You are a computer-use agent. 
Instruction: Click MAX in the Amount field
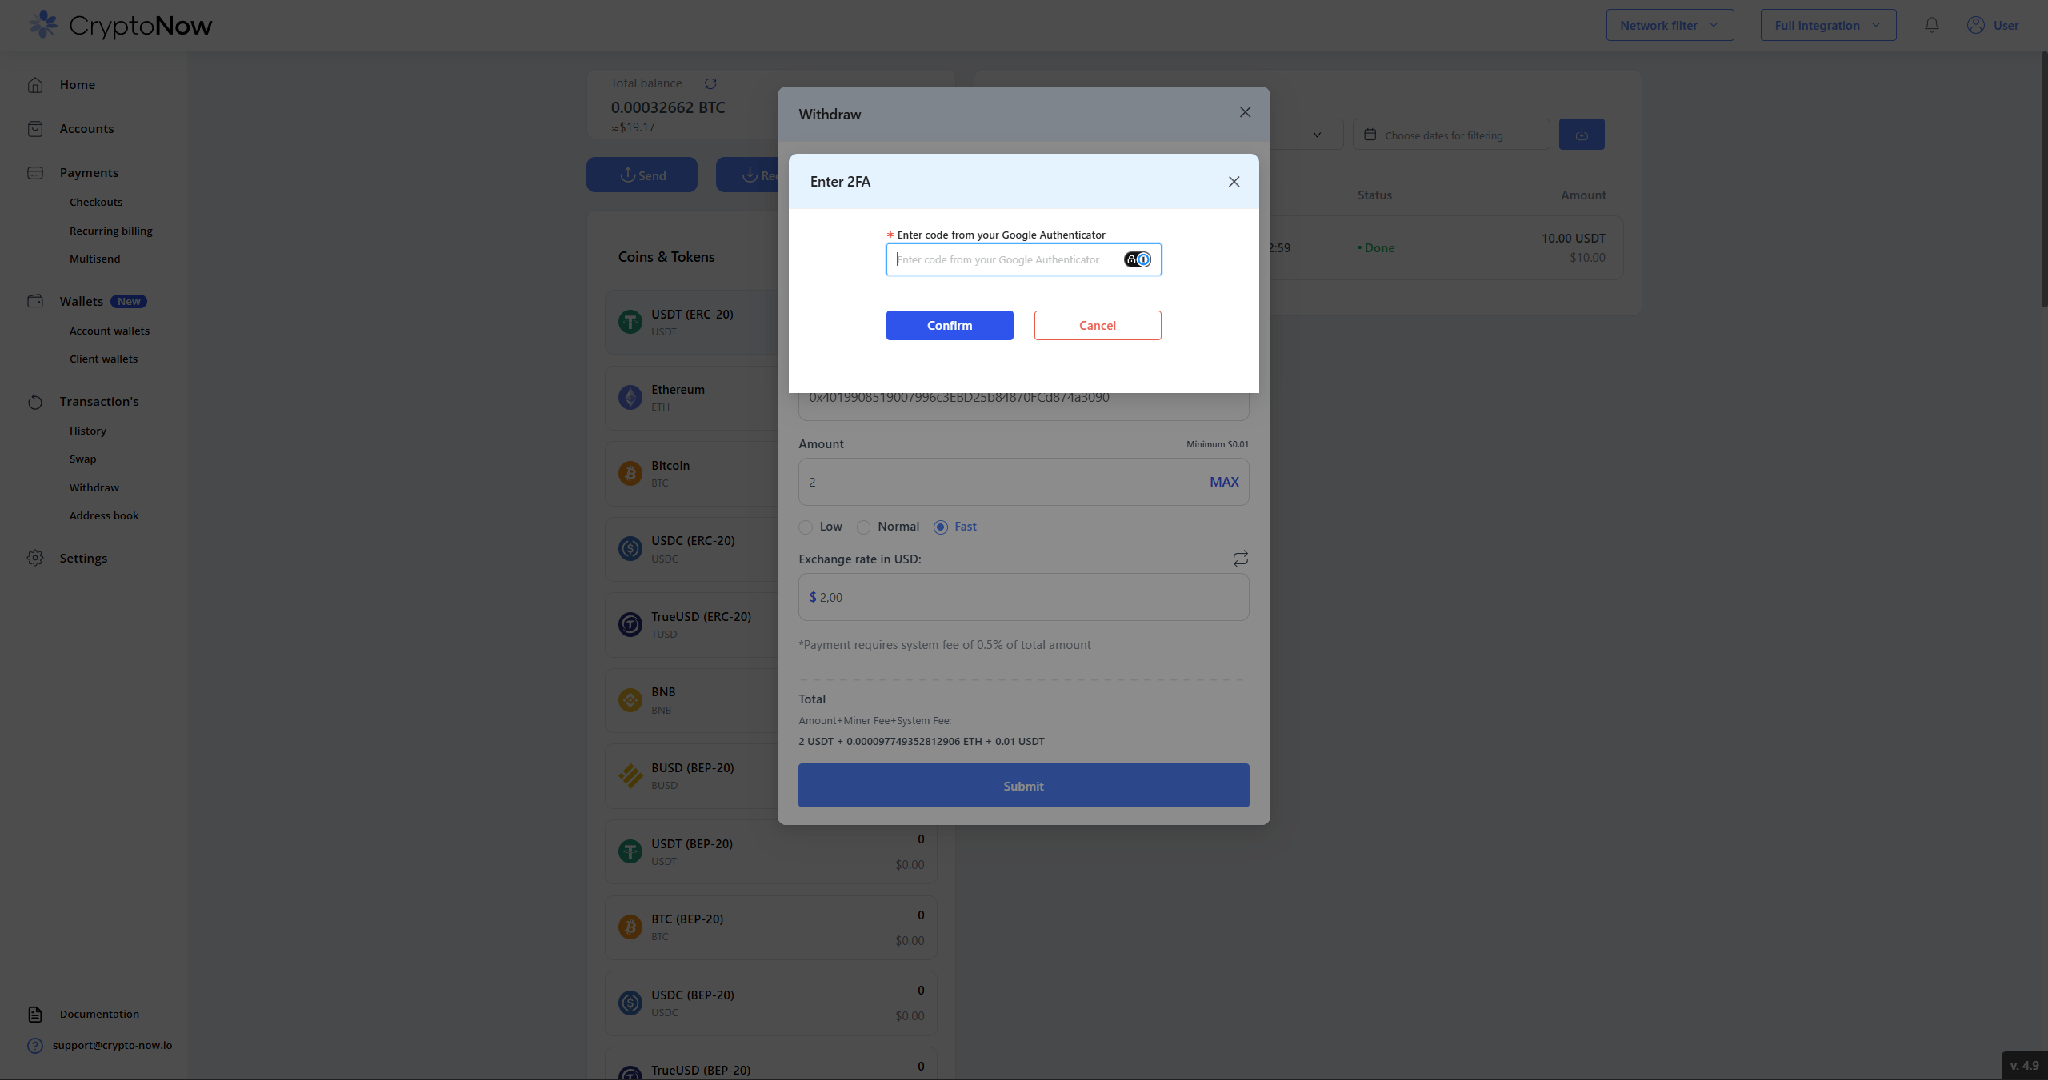(x=1223, y=482)
